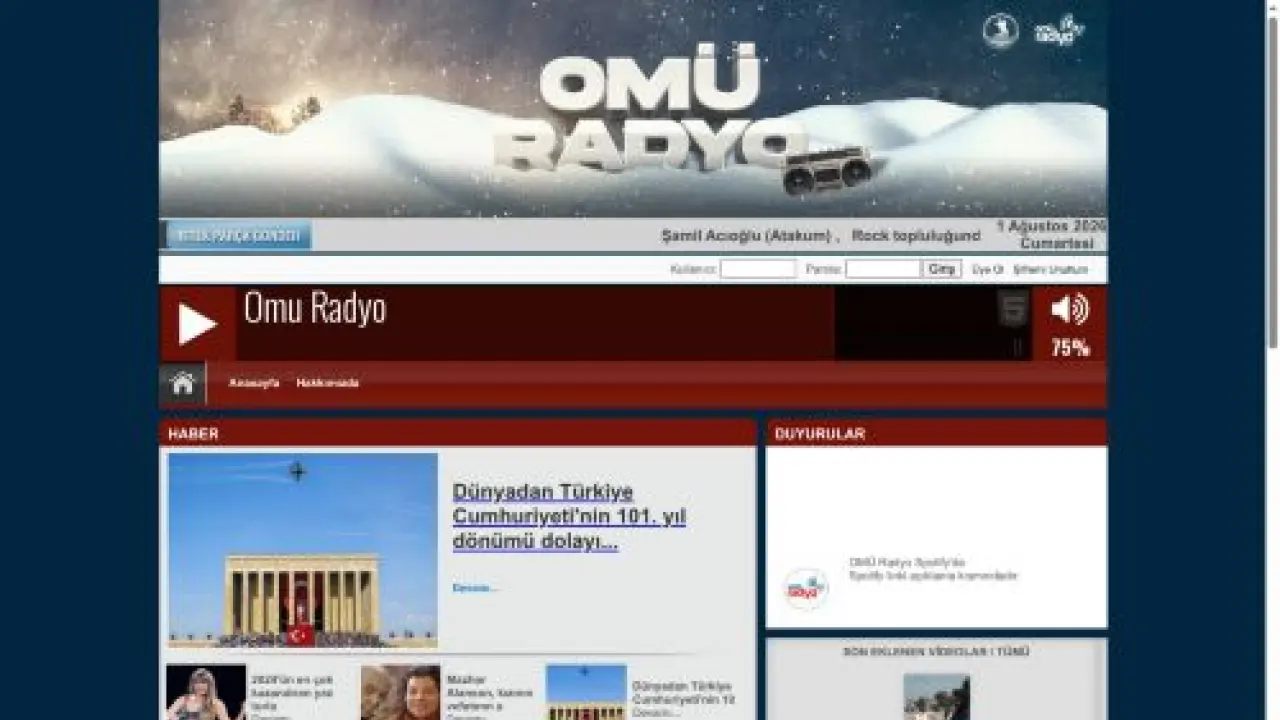Open the Hakkımızda menu item
Image resolution: width=1280 pixels, height=720 pixels.
point(327,383)
